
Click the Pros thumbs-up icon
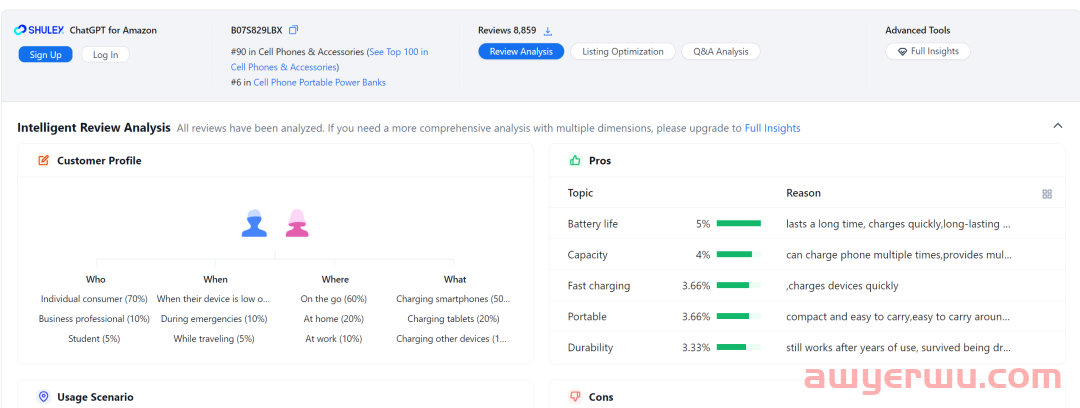point(575,161)
